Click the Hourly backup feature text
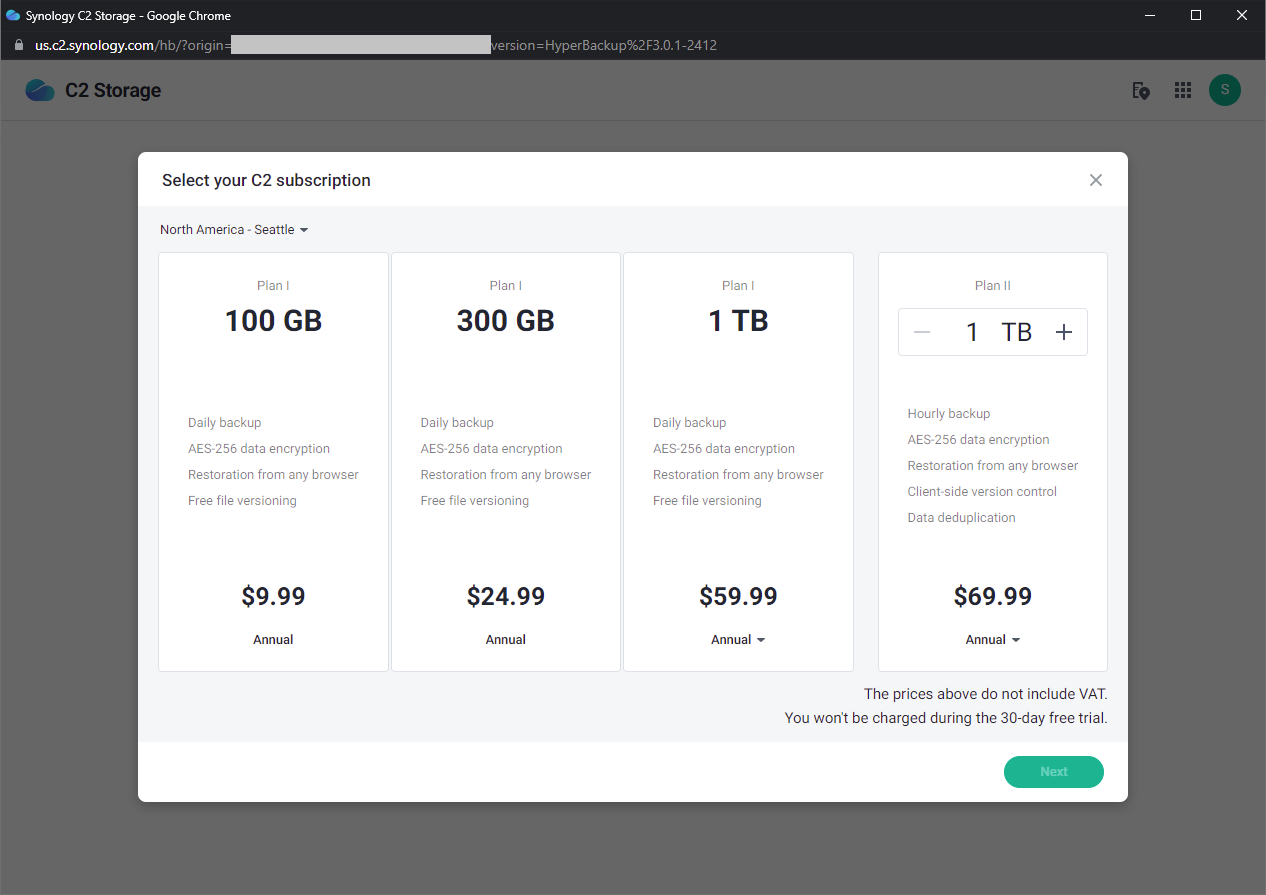The image size is (1266, 895). coord(949,414)
